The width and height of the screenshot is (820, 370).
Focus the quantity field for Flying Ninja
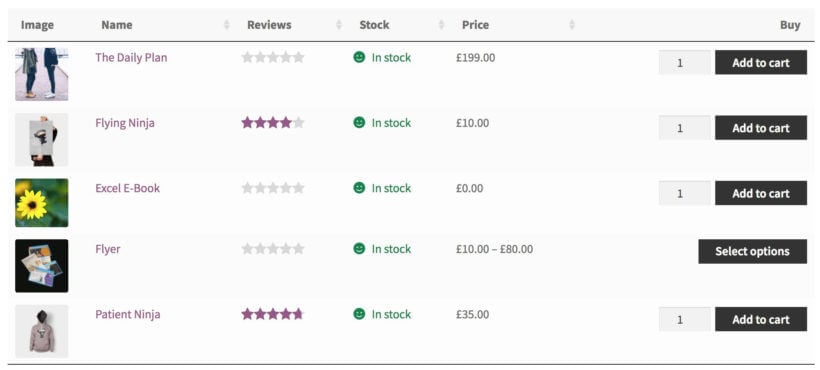point(685,128)
